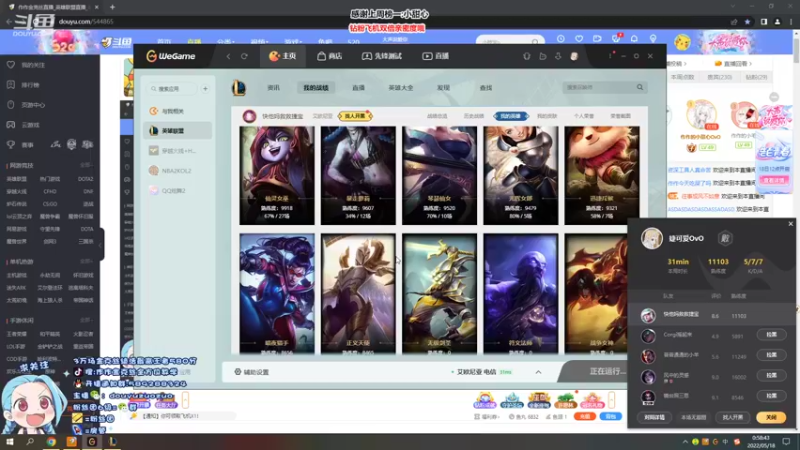Open the Kayle champion card
This screenshot has width=800, height=450.
tap(358, 293)
